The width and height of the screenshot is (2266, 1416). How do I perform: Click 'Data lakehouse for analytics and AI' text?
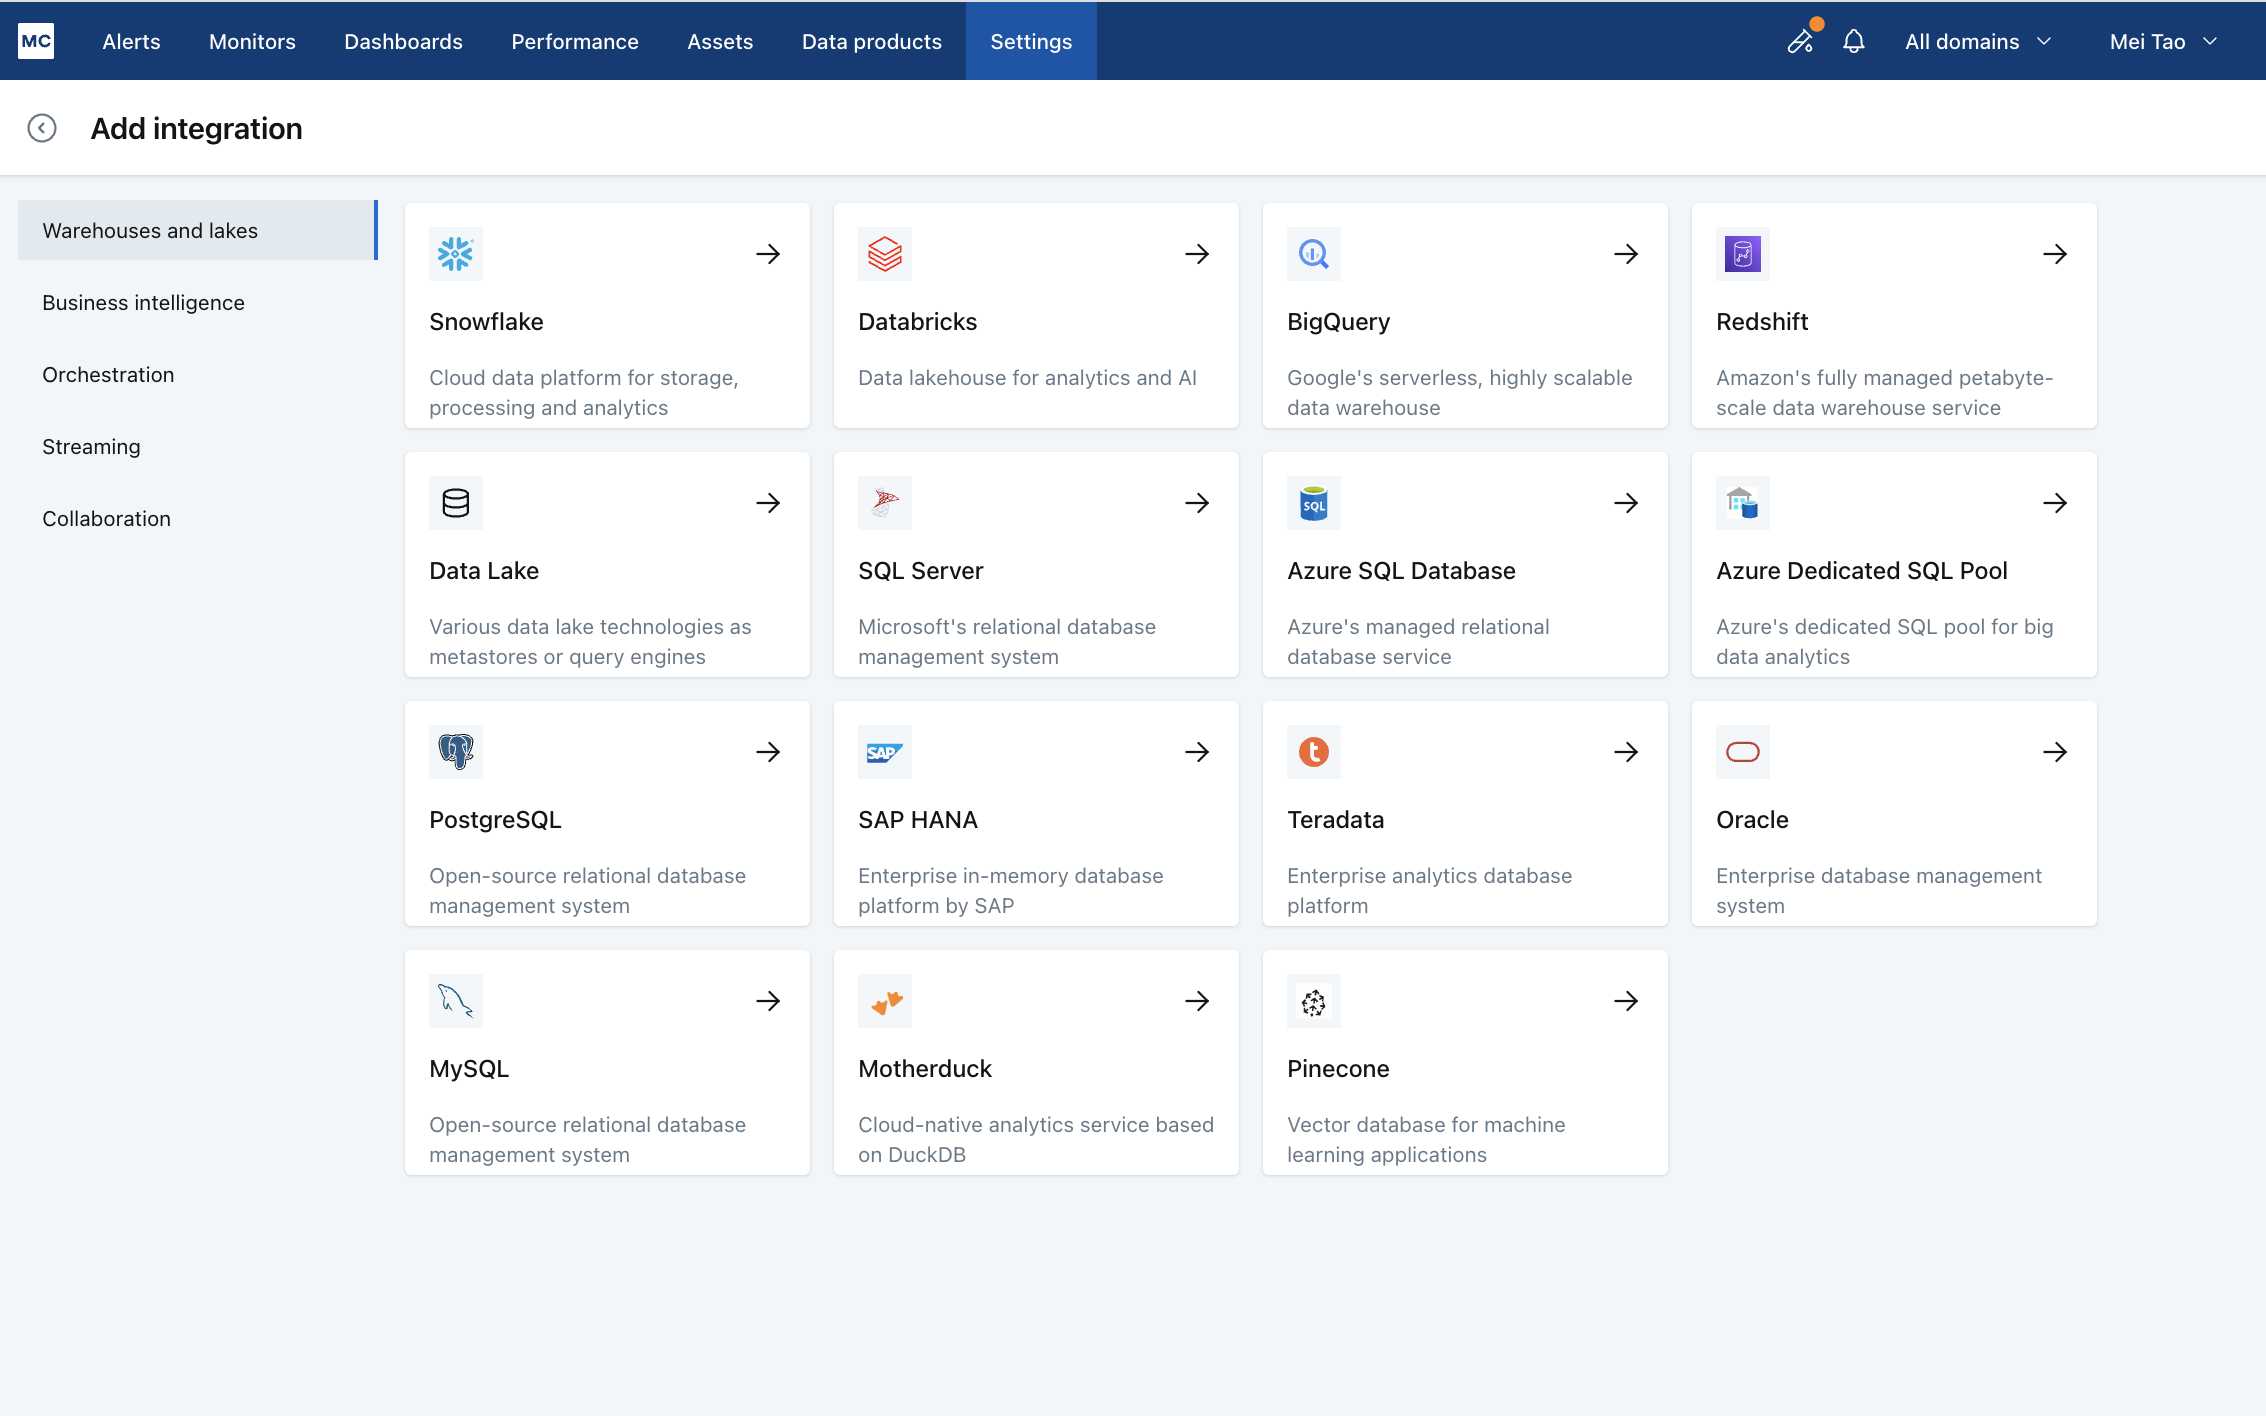tap(1027, 378)
